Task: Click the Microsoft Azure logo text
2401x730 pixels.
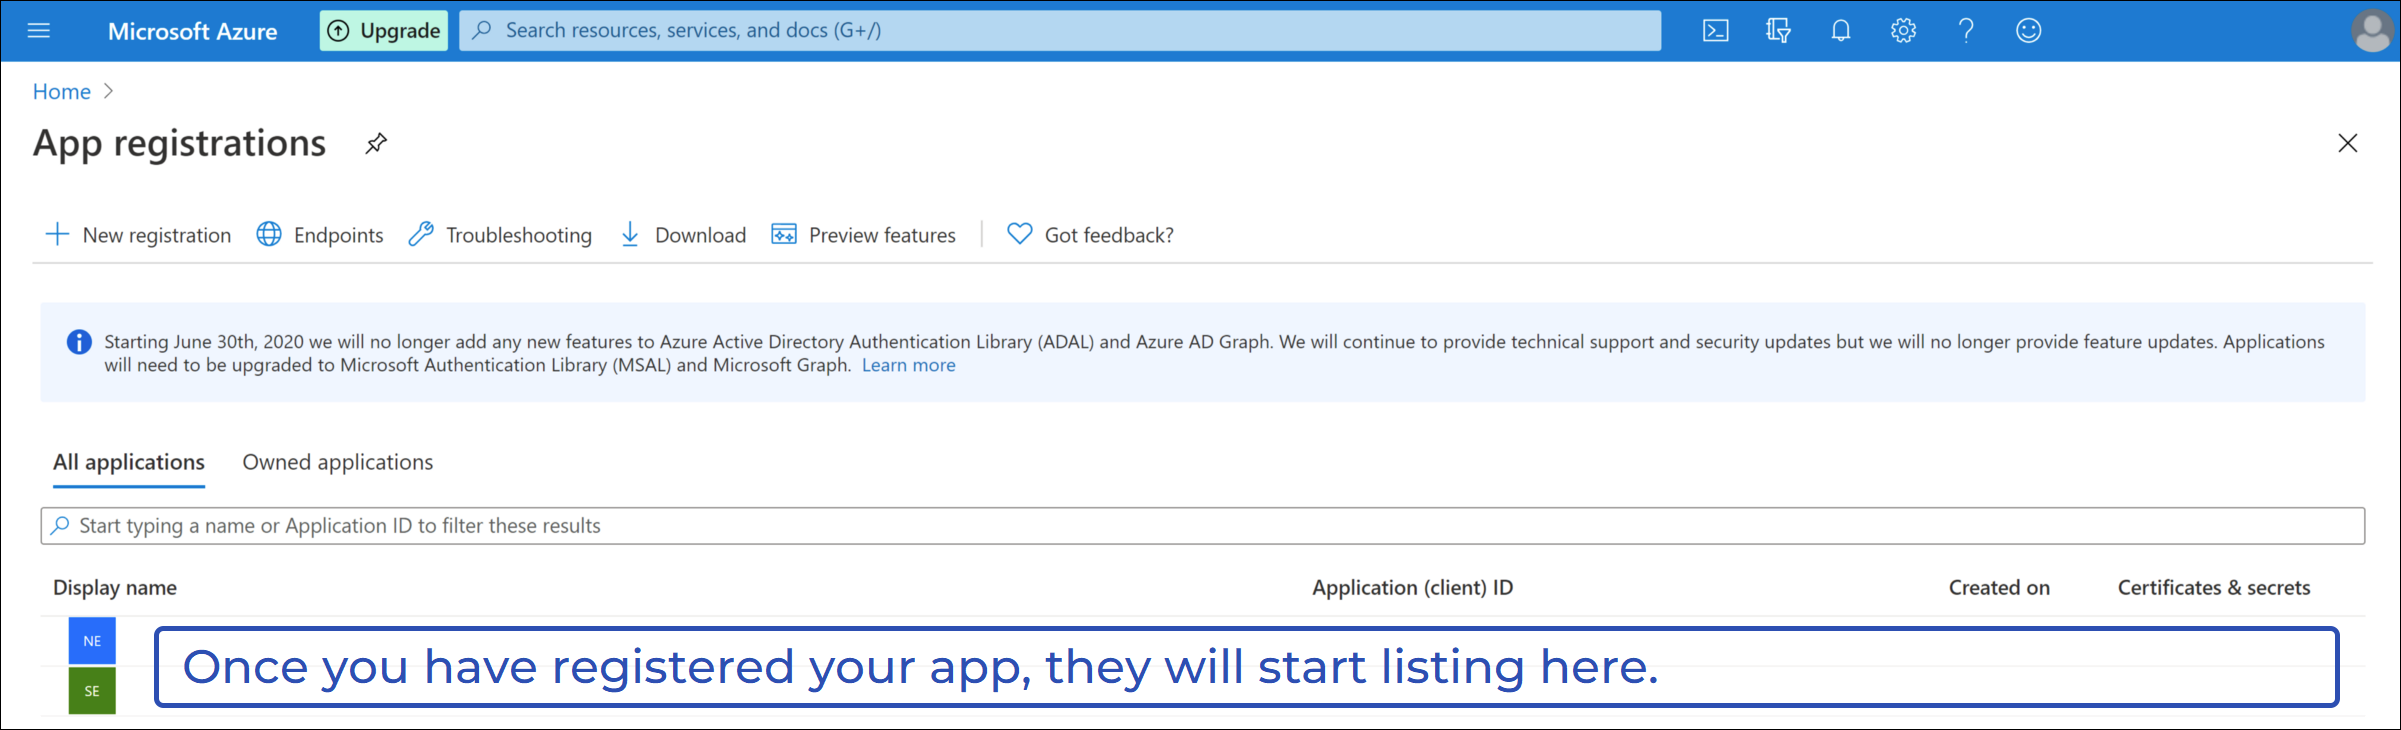Action: pyautogui.click(x=192, y=31)
